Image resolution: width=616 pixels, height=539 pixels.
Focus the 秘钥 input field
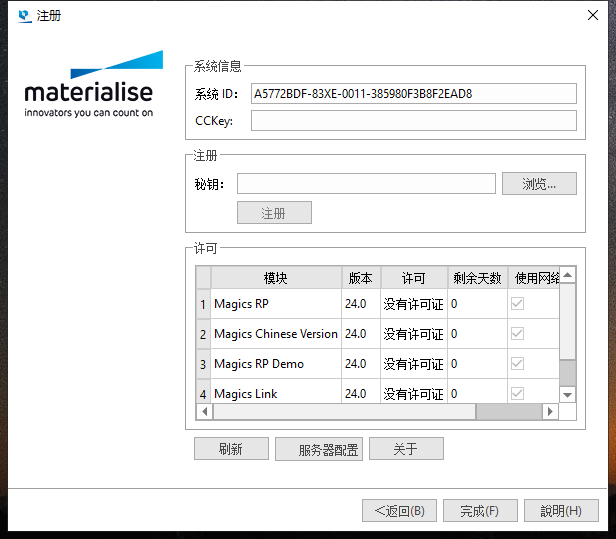click(x=365, y=184)
